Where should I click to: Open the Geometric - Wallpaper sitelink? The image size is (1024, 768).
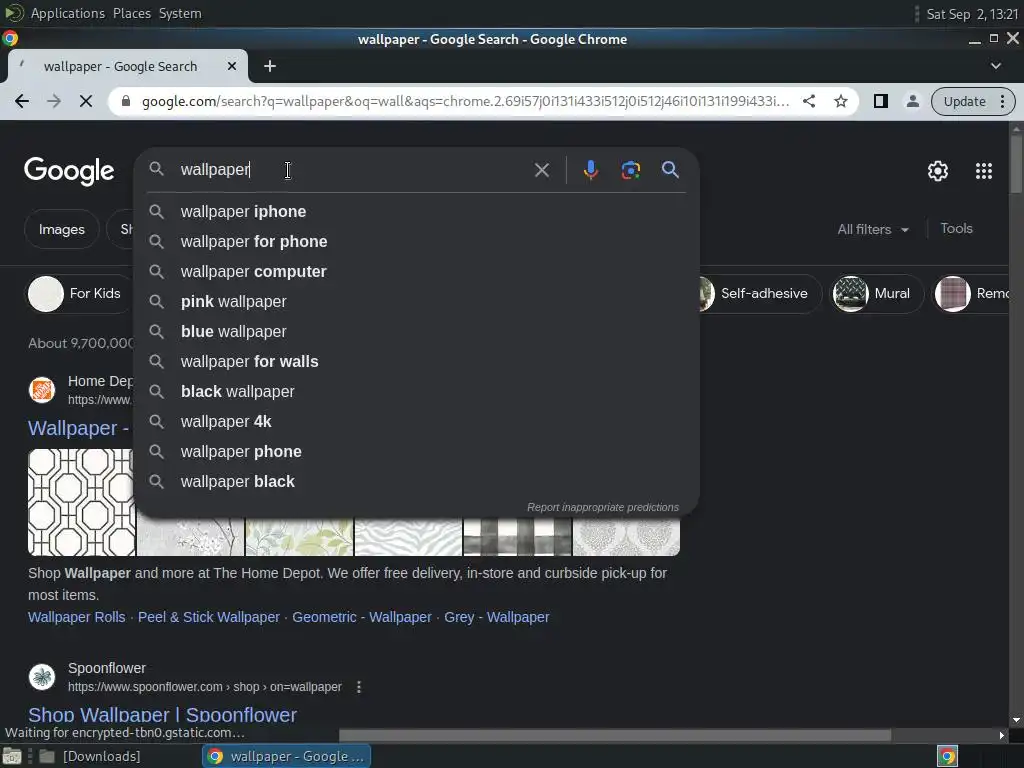pos(362,617)
